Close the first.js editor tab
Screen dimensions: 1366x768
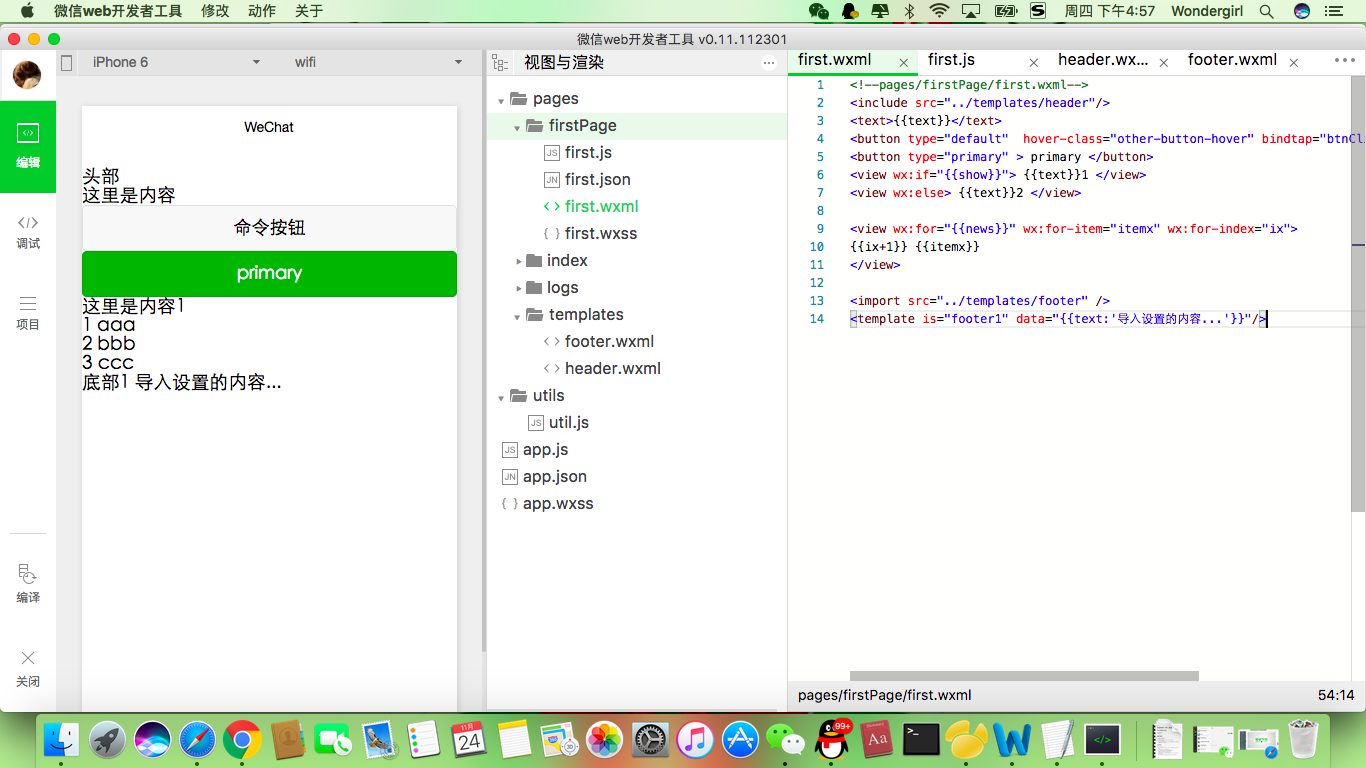click(x=1034, y=62)
